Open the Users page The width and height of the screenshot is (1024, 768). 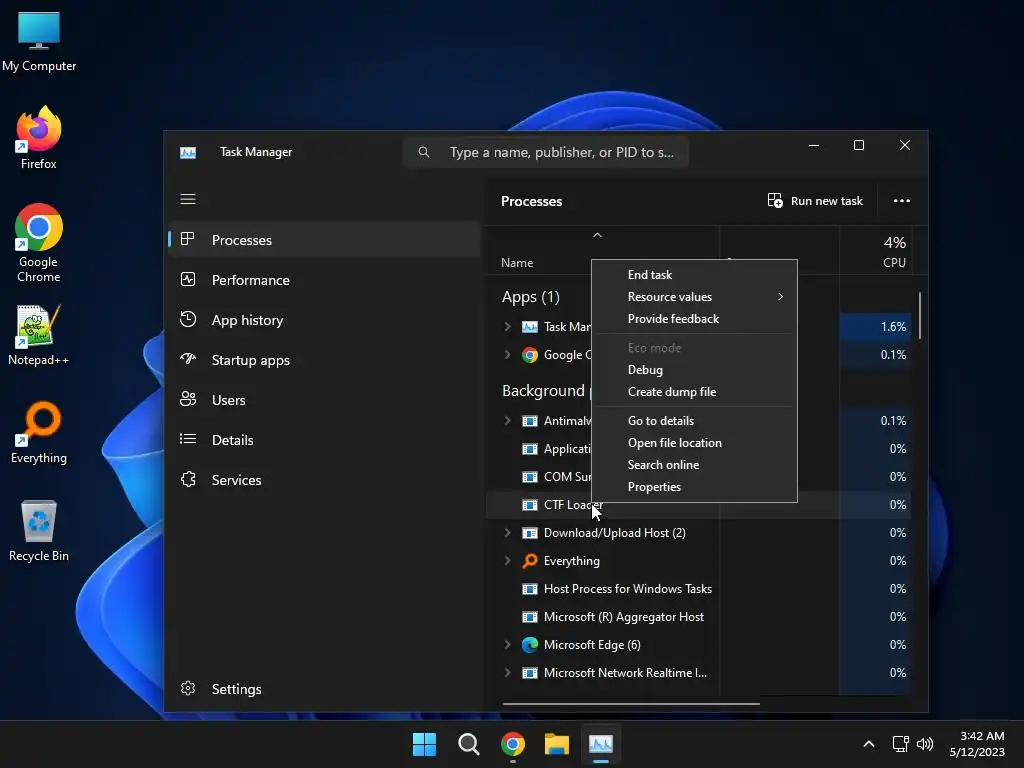(229, 400)
